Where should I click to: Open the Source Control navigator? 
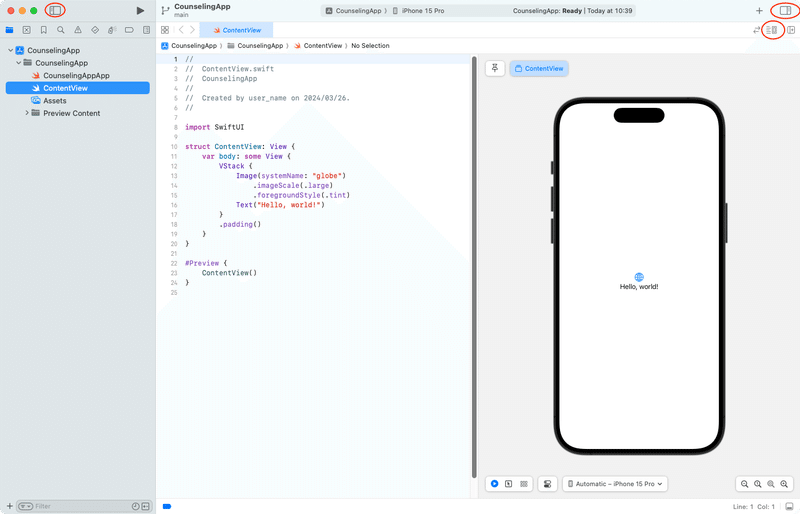pyautogui.click(x=27, y=30)
